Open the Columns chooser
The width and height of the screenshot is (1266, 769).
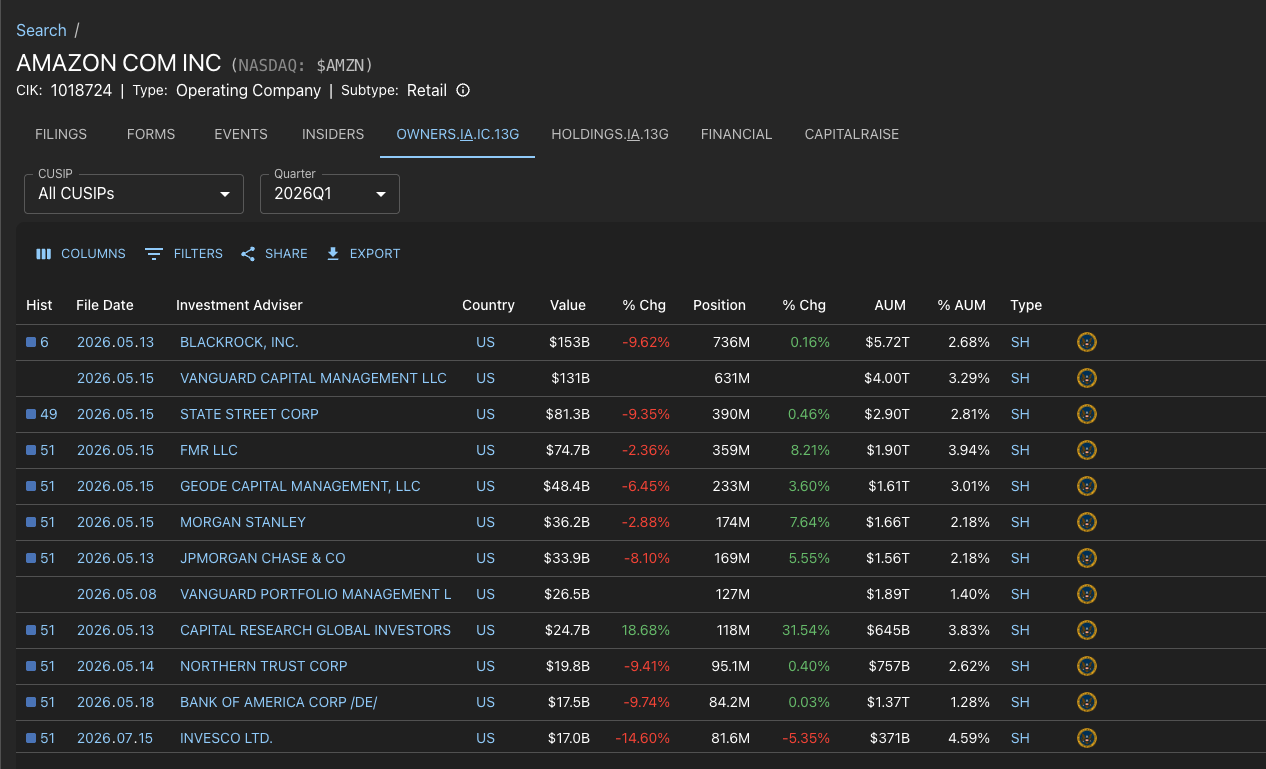click(80, 254)
